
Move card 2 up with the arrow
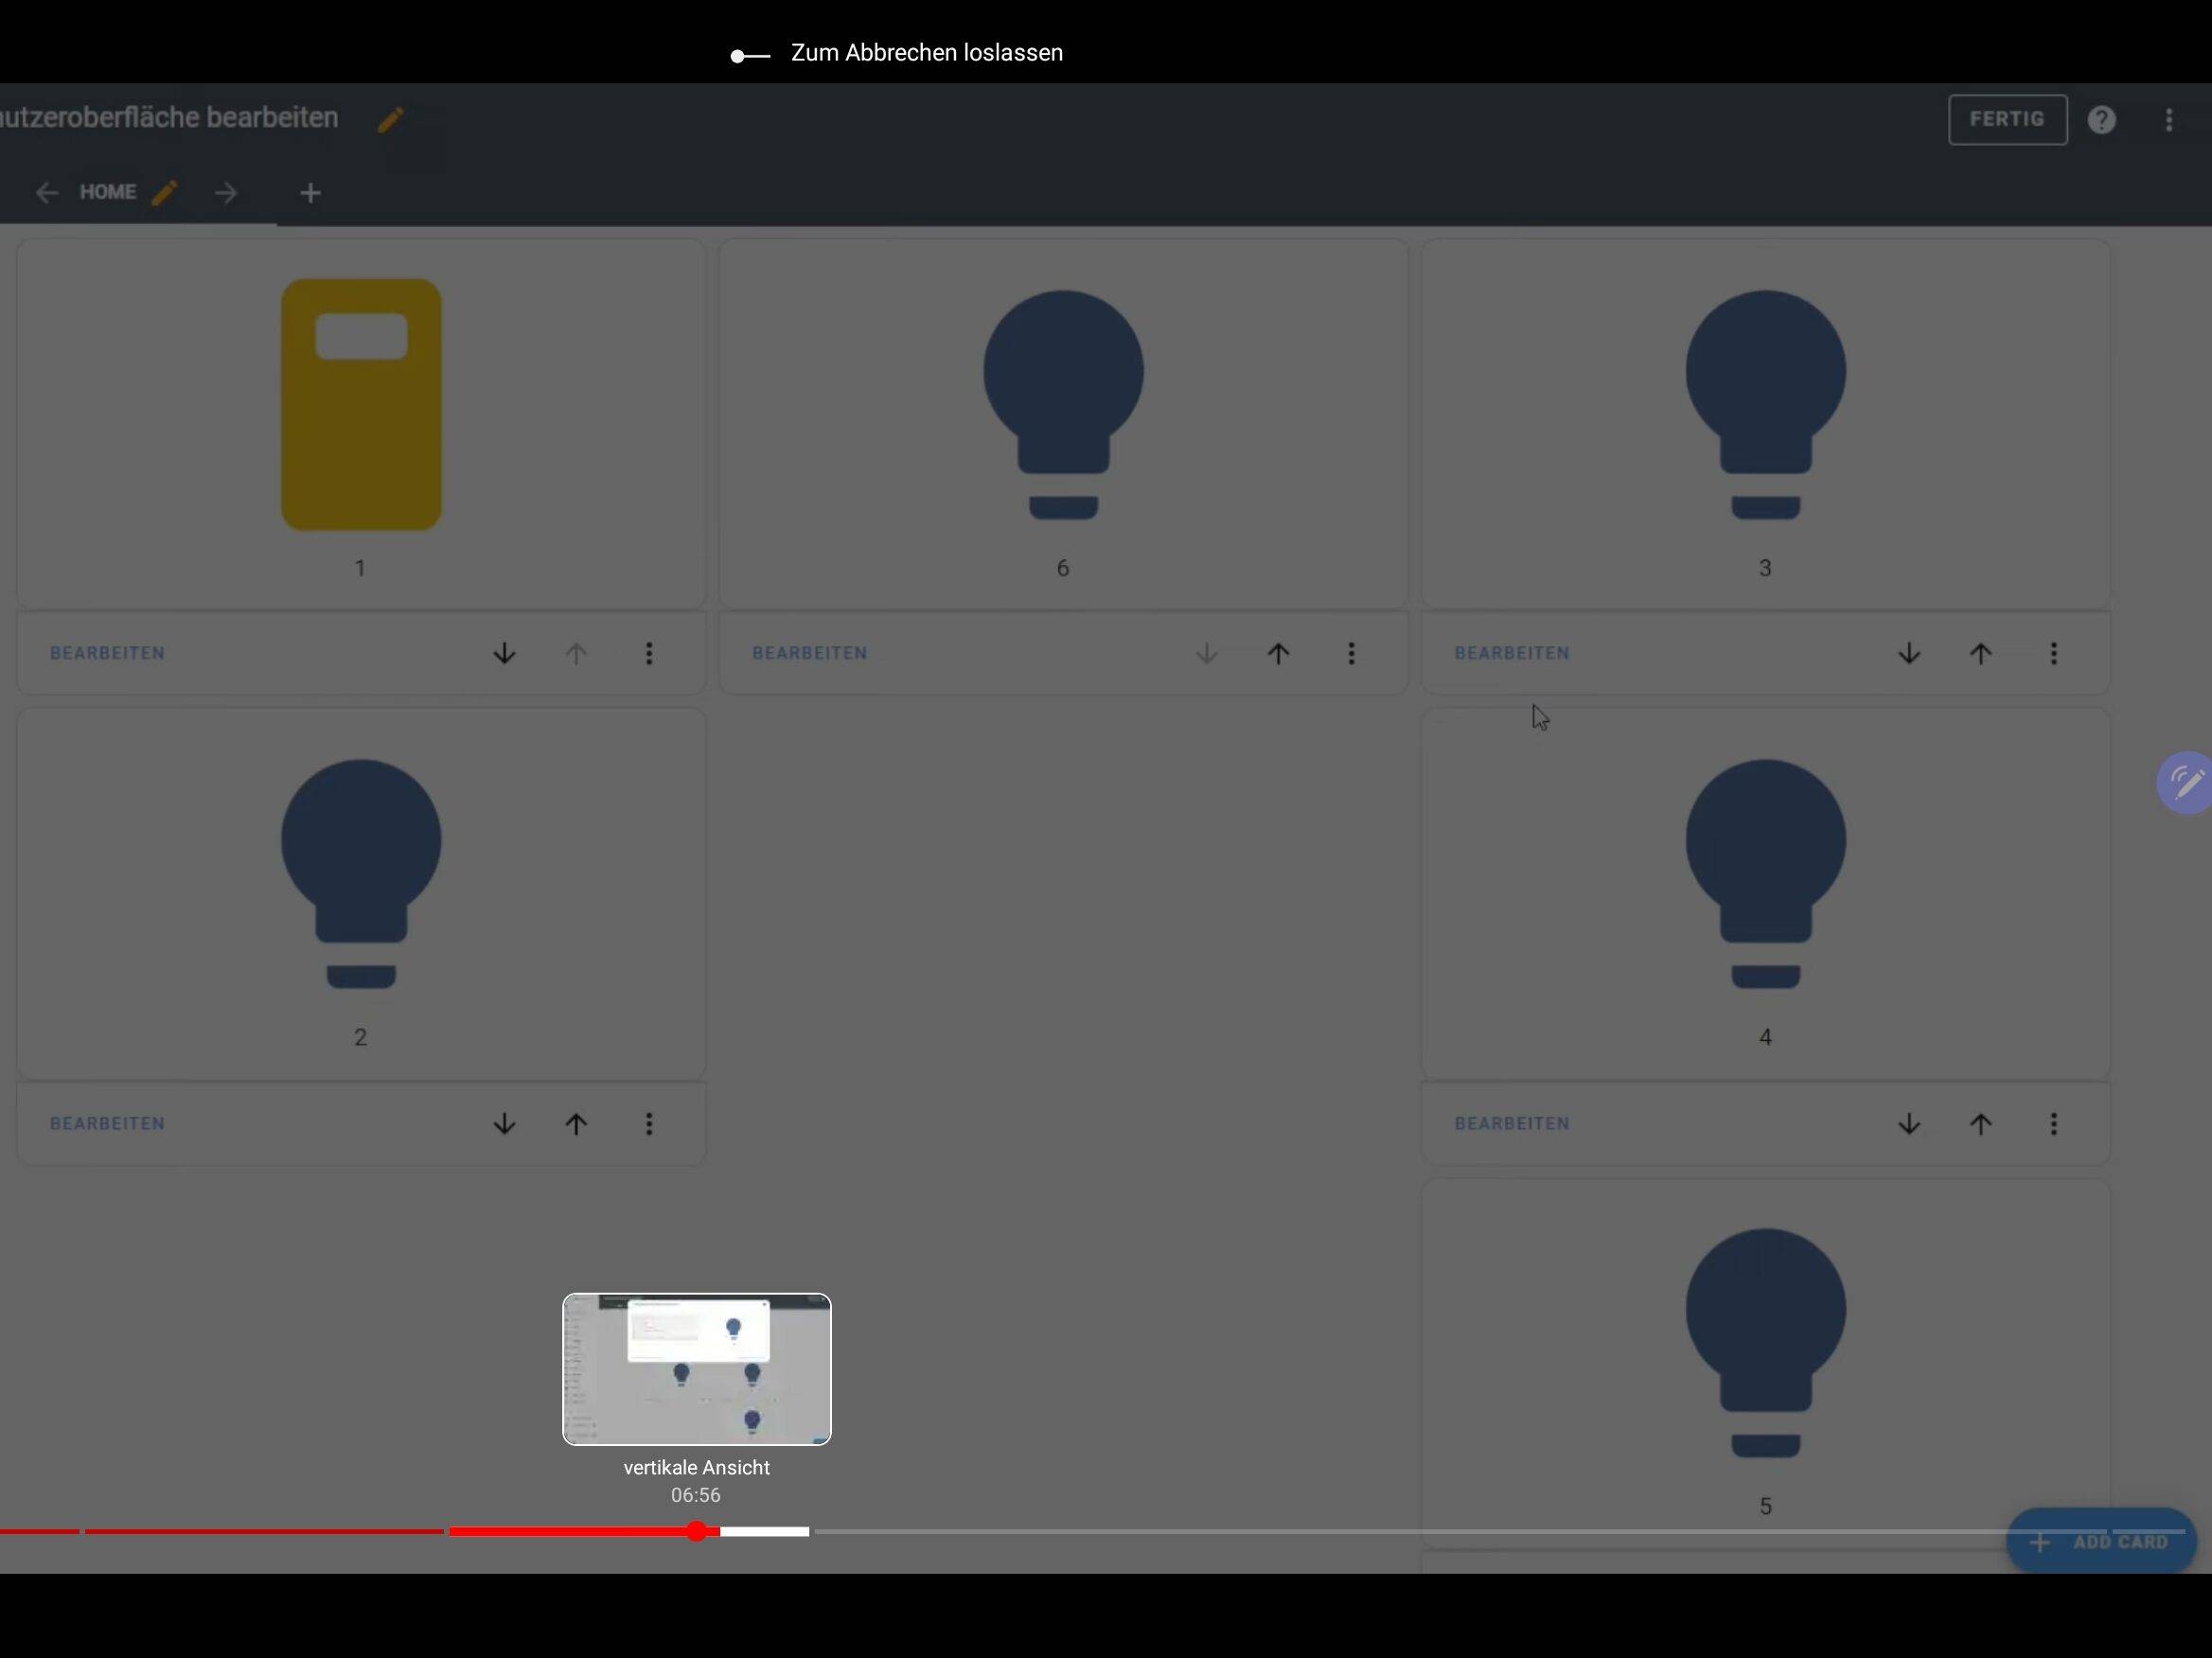click(576, 1123)
